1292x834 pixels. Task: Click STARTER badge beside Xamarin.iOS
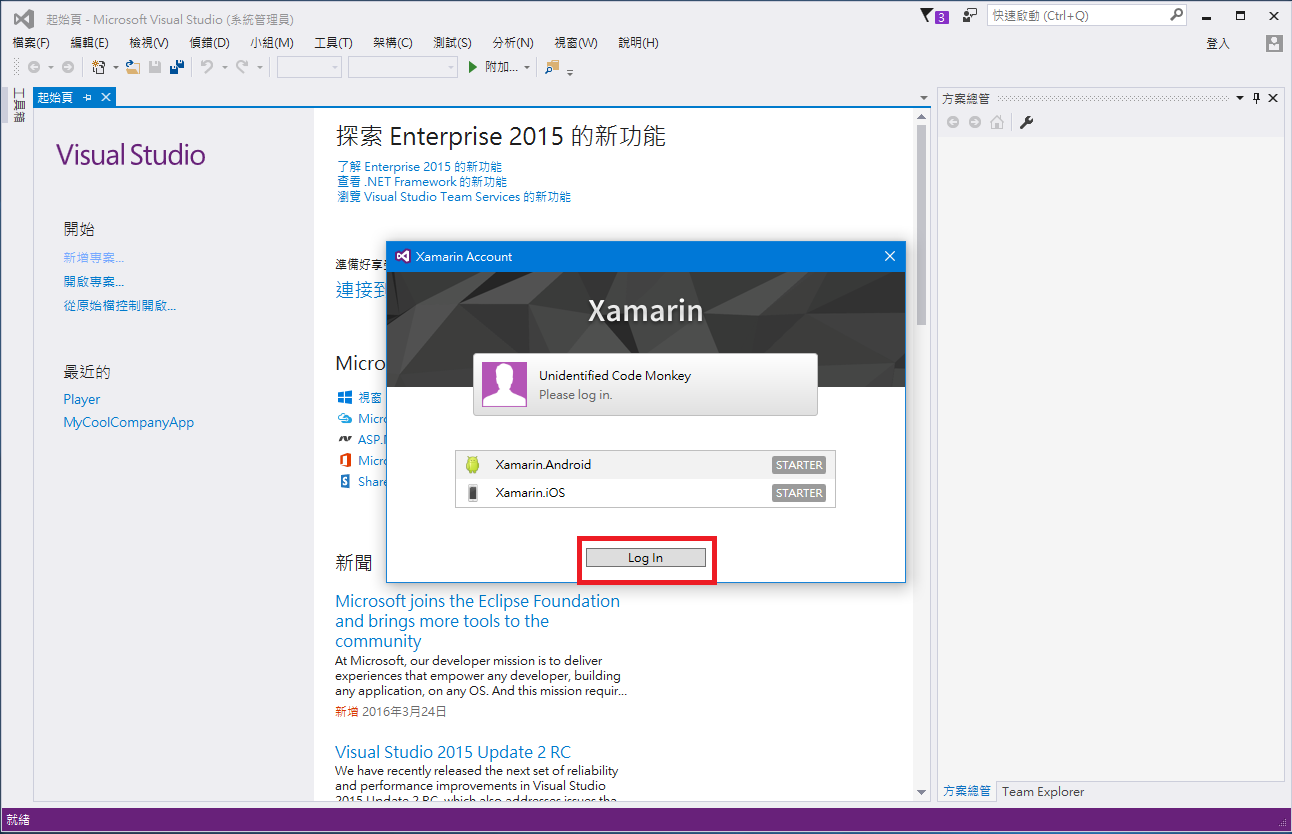pyautogui.click(x=799, y=492)
